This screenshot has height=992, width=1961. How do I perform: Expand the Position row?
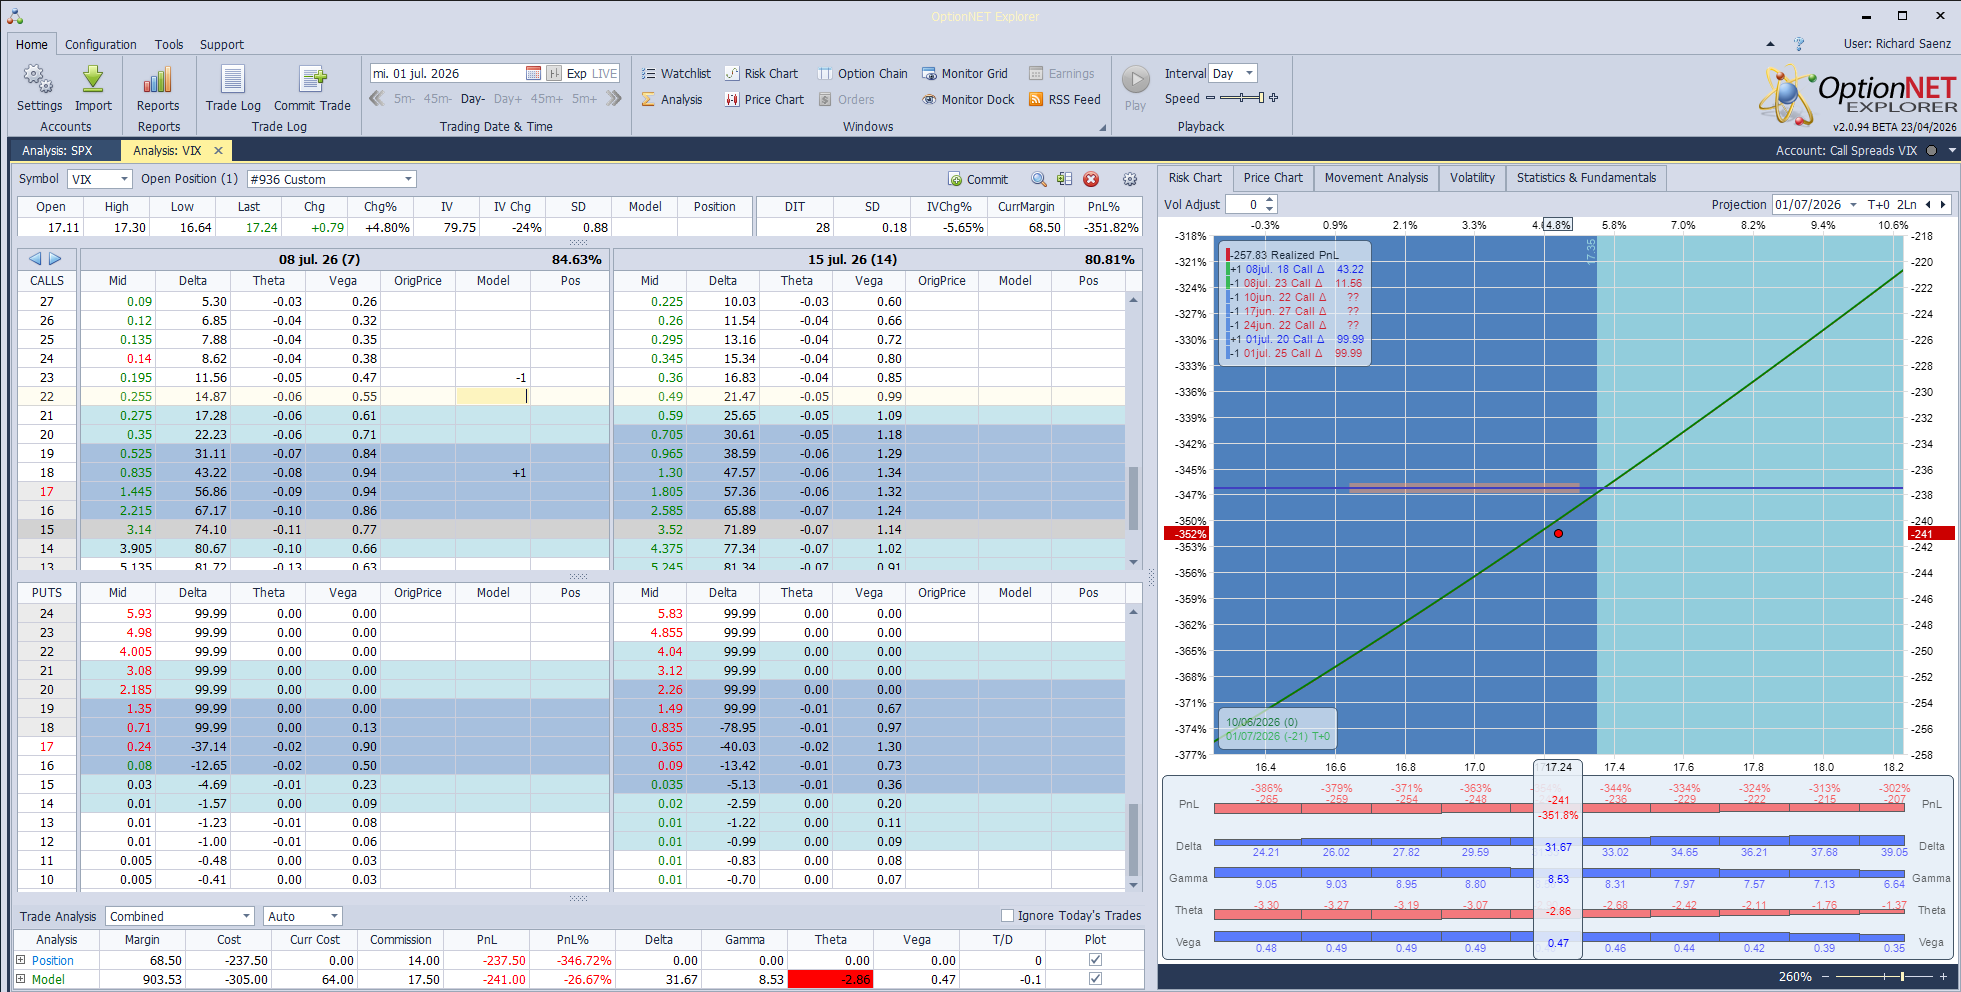(20, 960)
